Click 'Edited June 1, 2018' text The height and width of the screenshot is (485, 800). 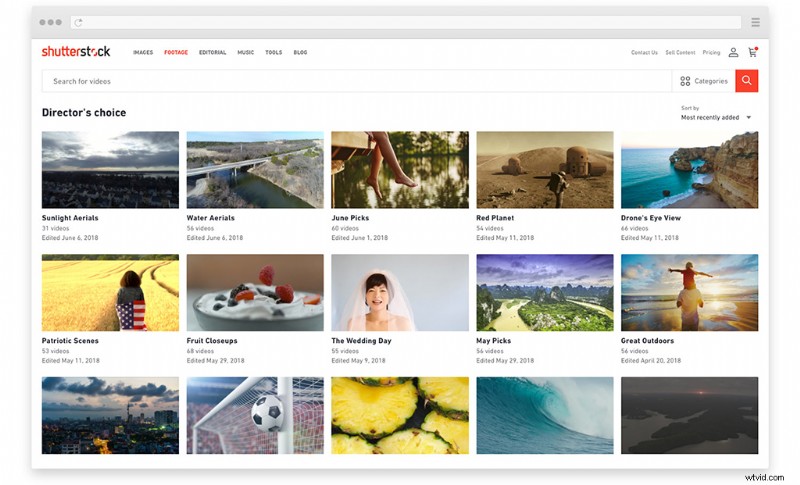(x=360, y=238)
